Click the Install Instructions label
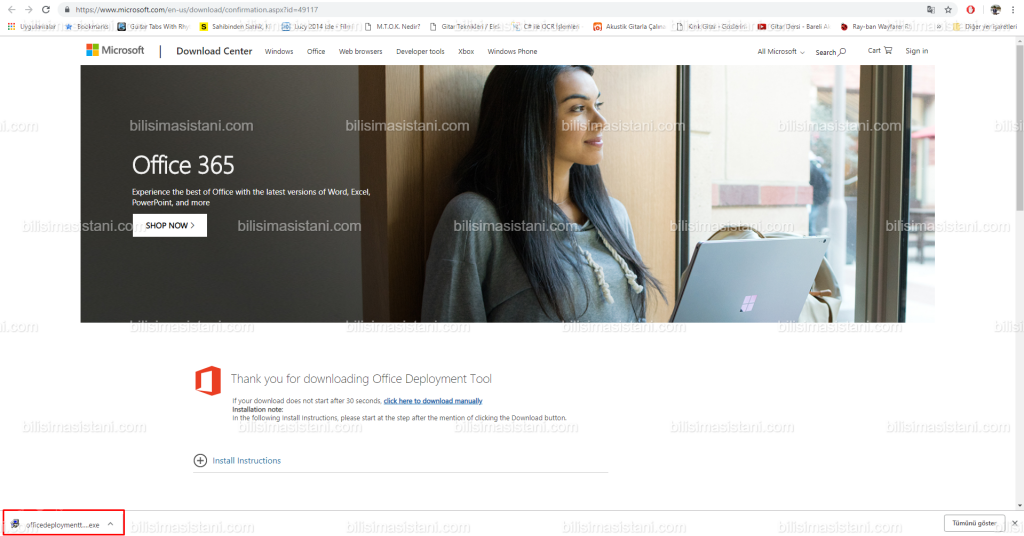Image resolution: width=1024 pixels, height=536 pixels. coord(246,460)
